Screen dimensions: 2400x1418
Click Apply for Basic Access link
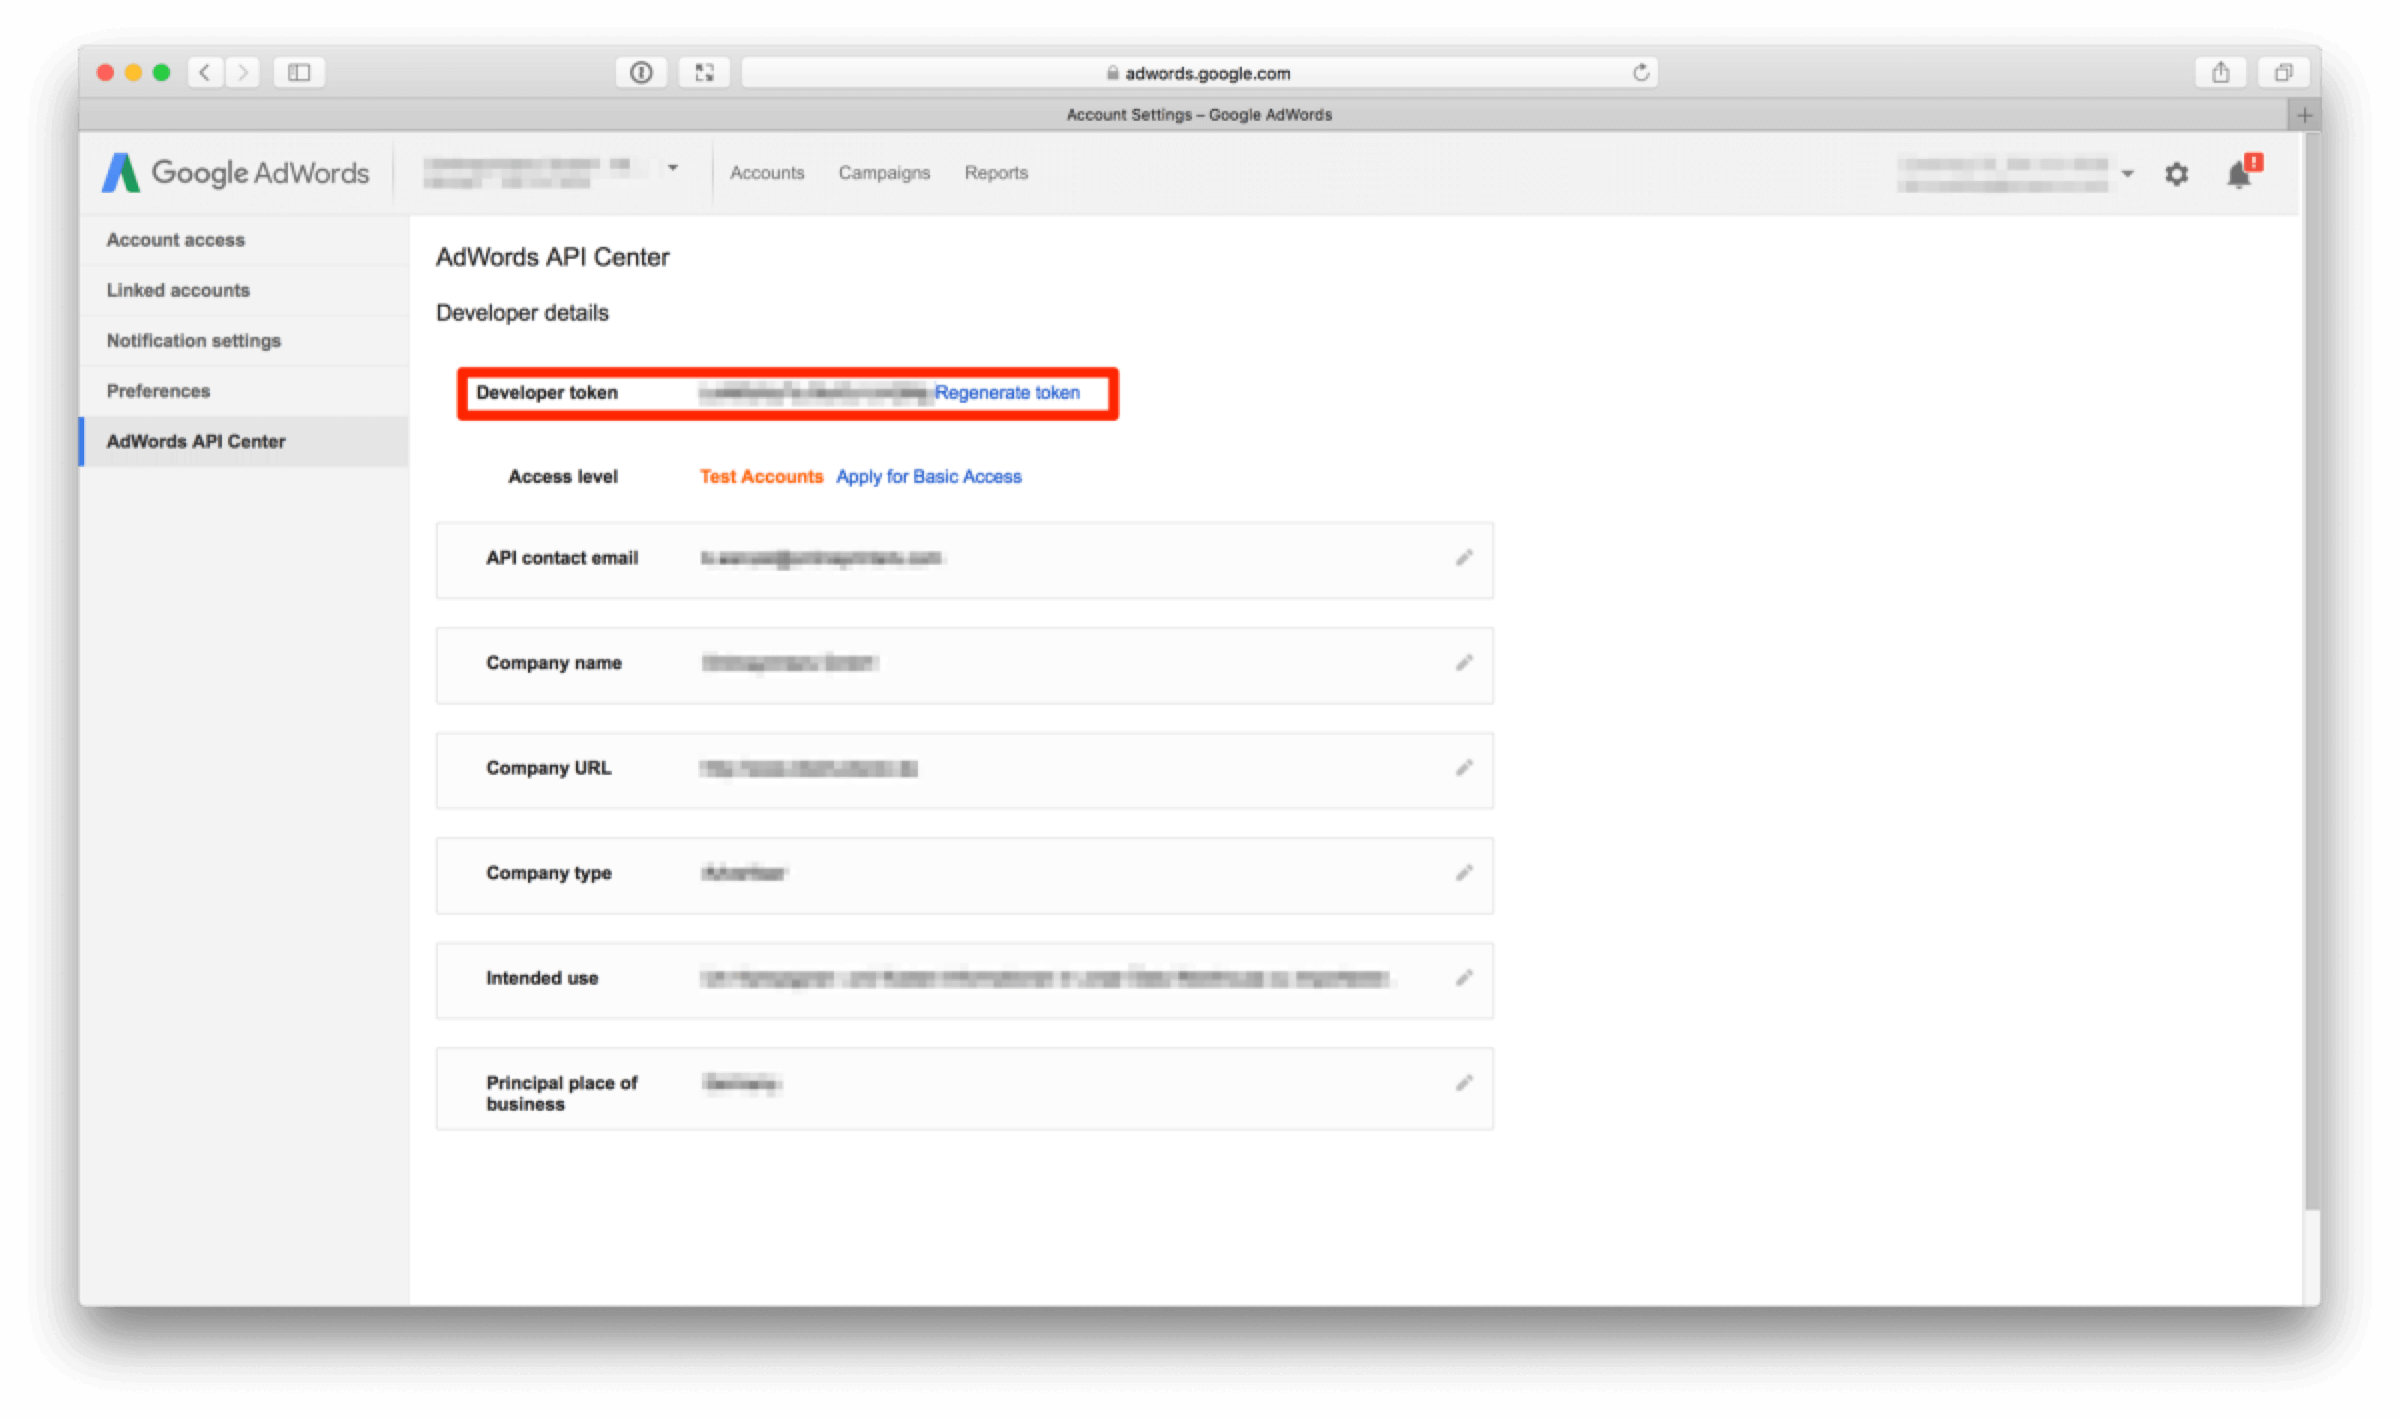928,476
